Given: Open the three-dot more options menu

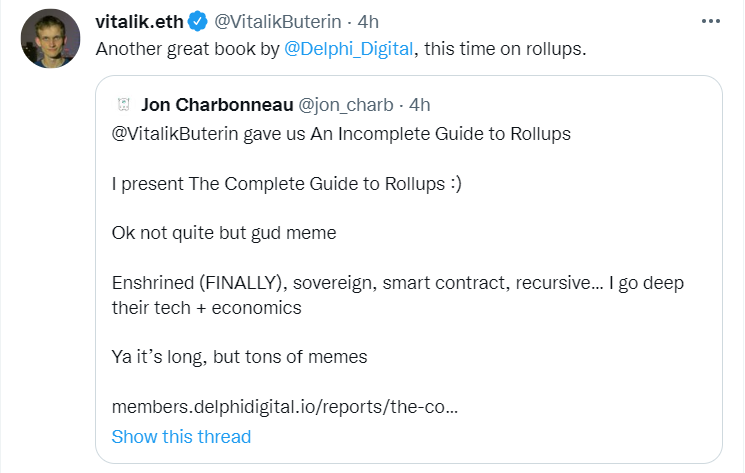Looking at the screenshot, I should 710,21.
